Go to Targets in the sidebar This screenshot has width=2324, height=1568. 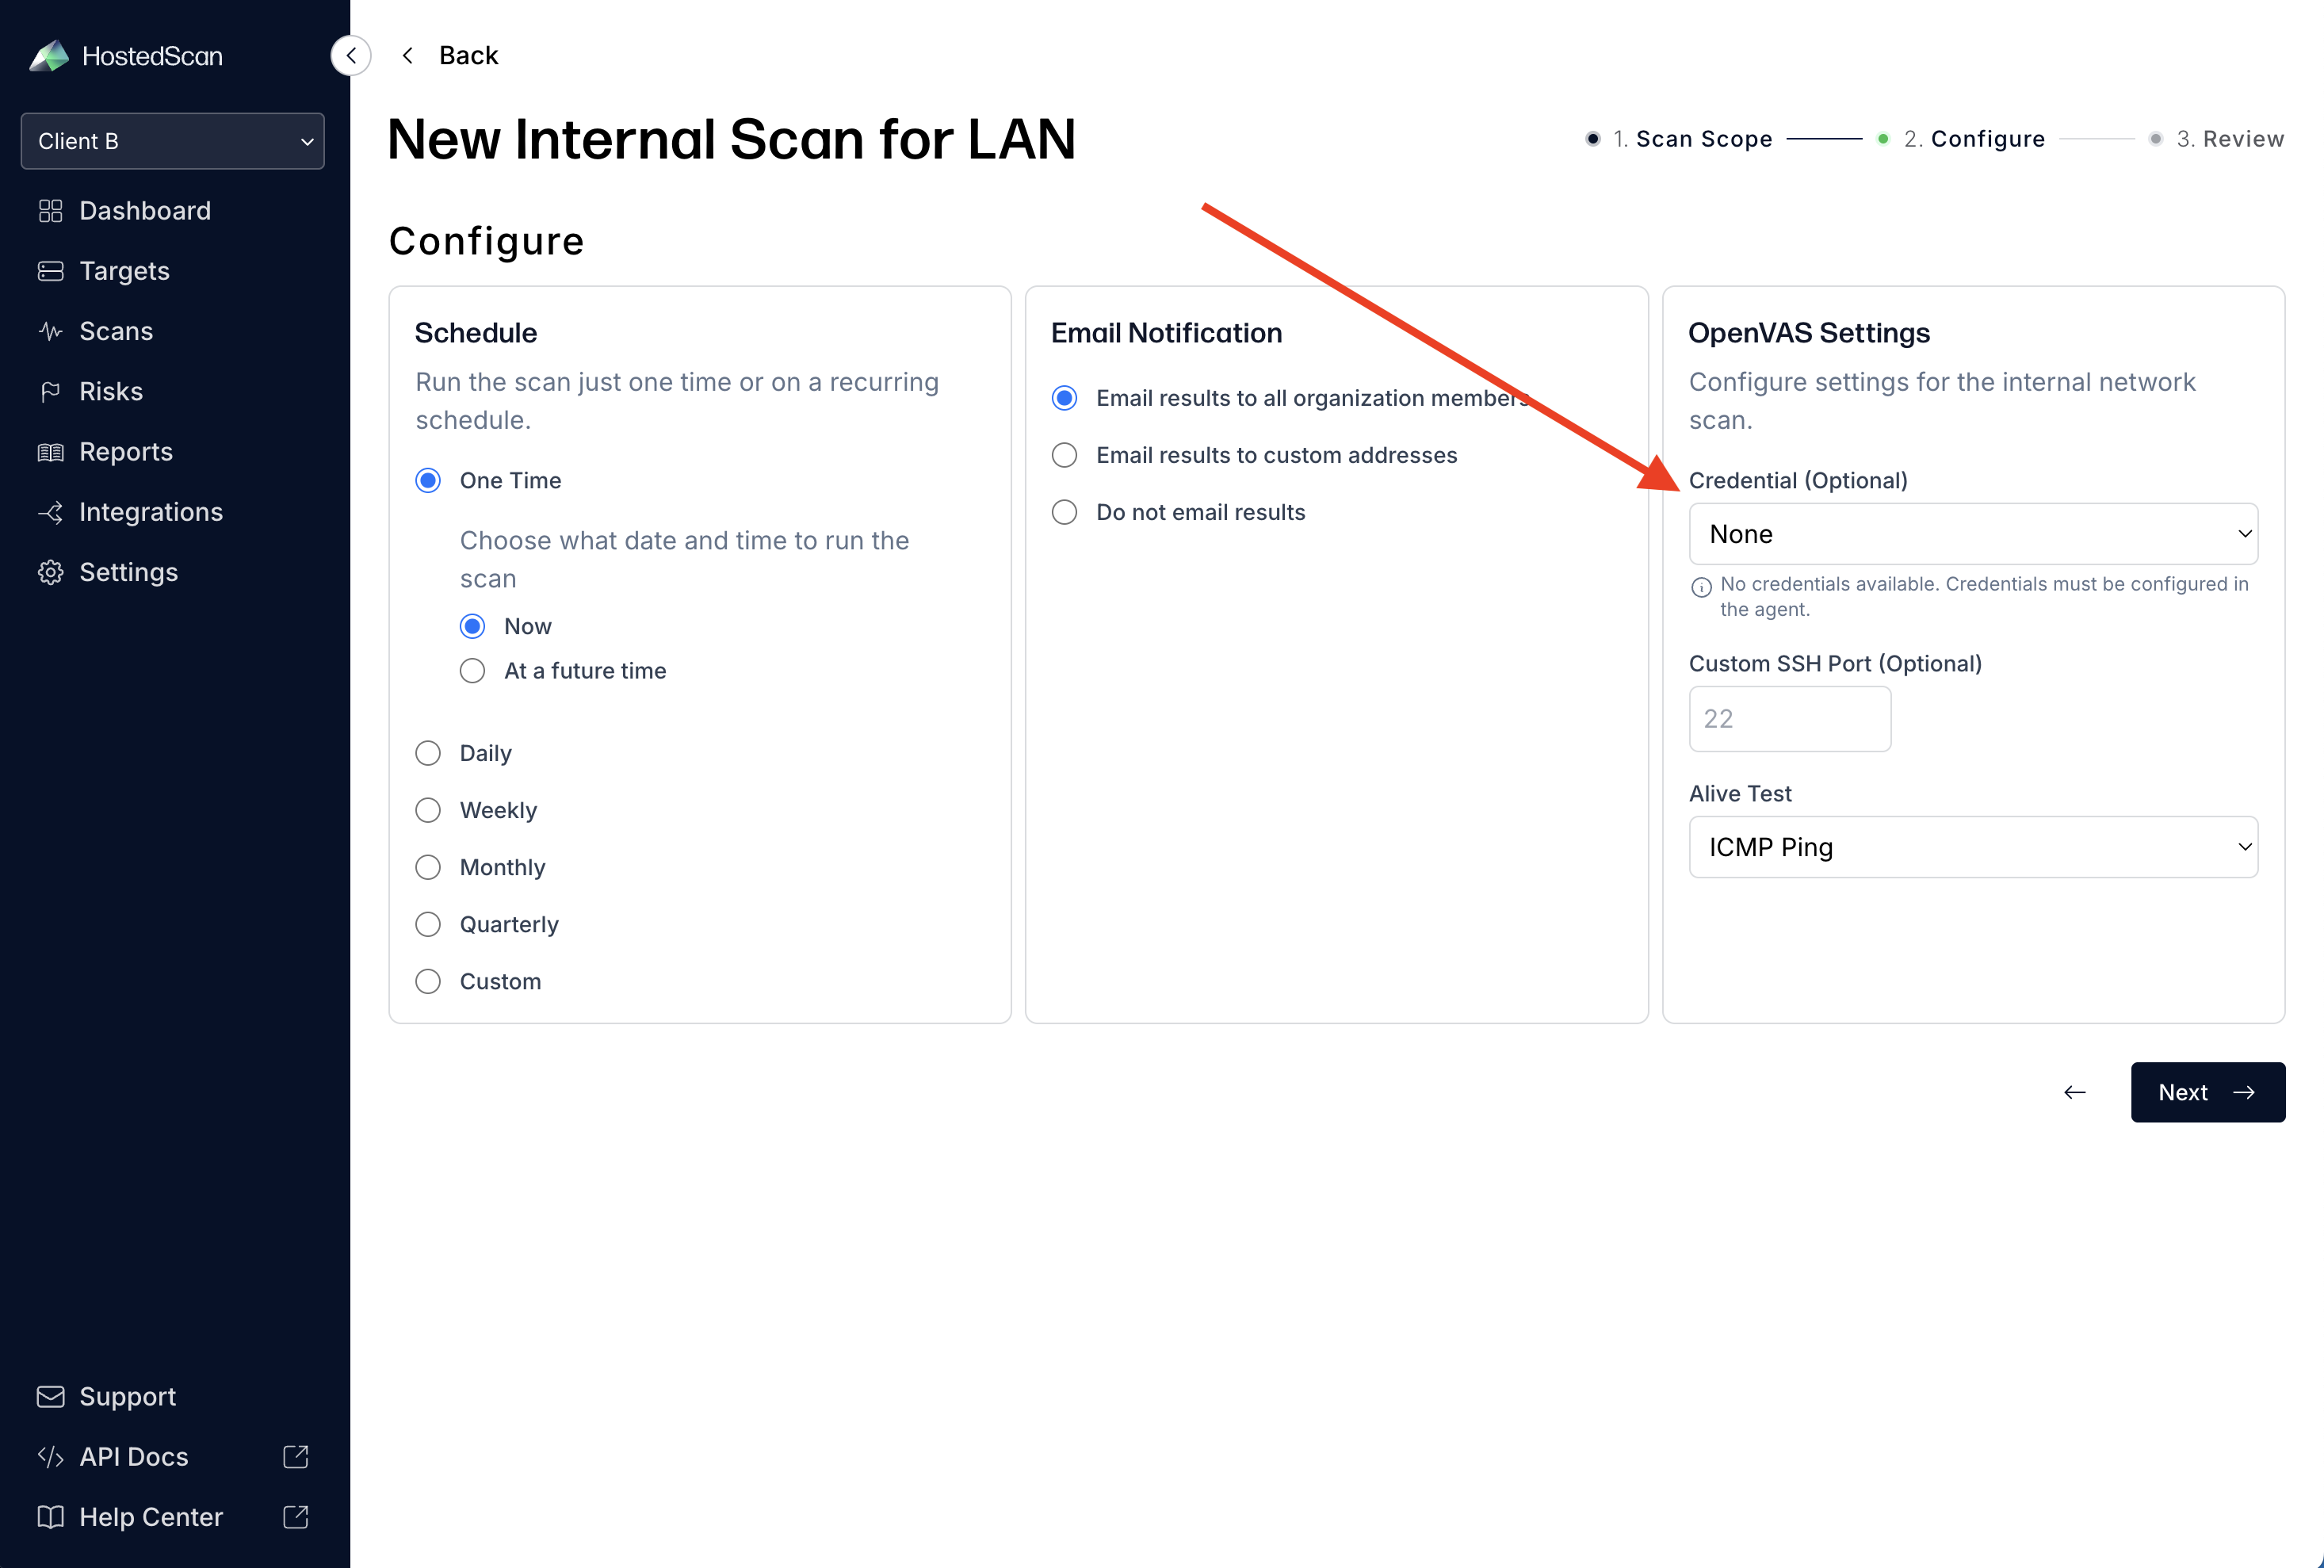click(x=124, y=271)
